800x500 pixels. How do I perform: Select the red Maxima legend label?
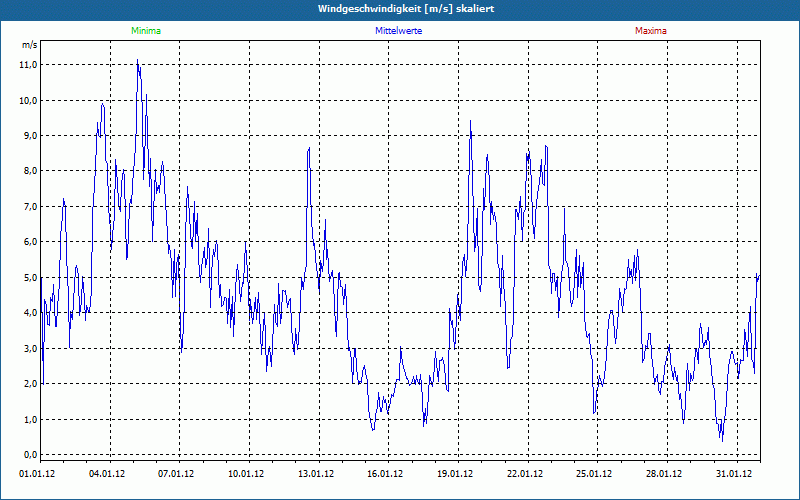point(651,31)
